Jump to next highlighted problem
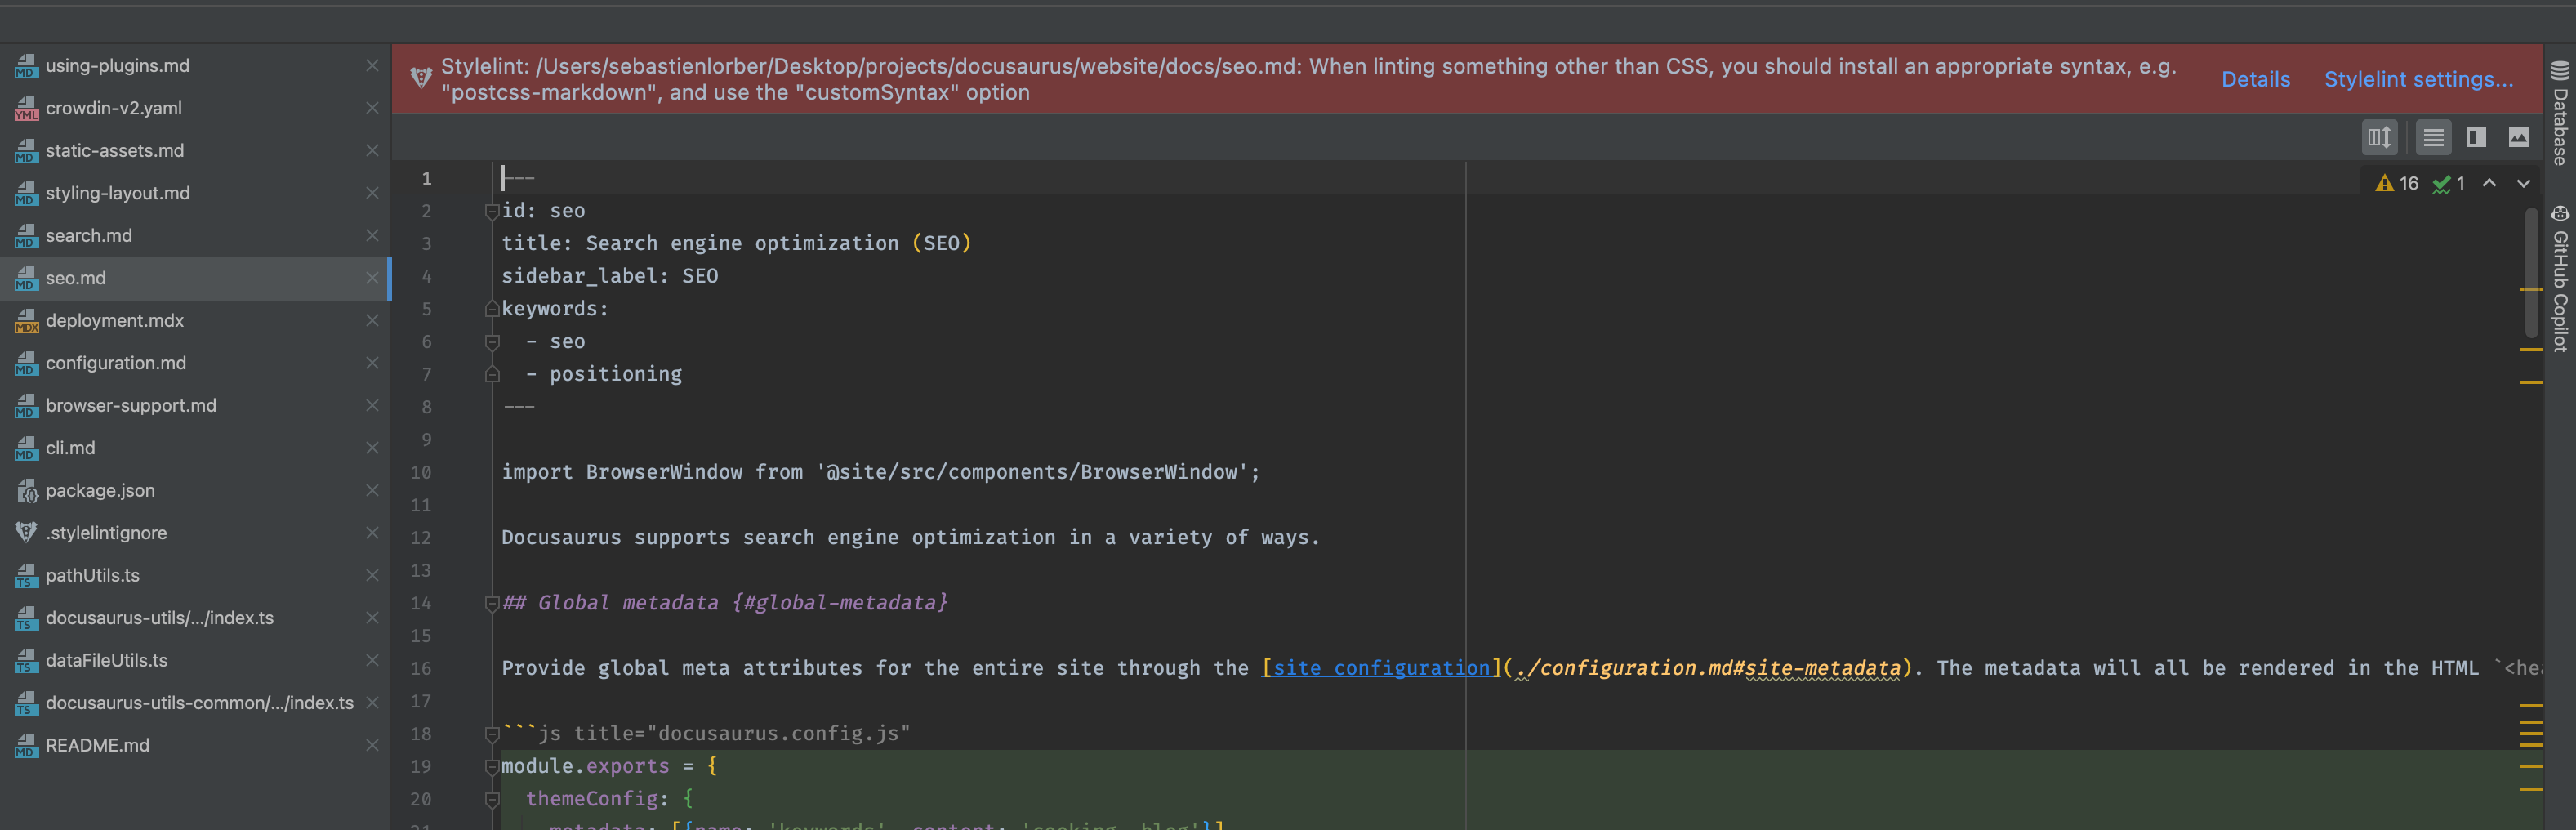2576x830 pixels. coord(2523,183)
